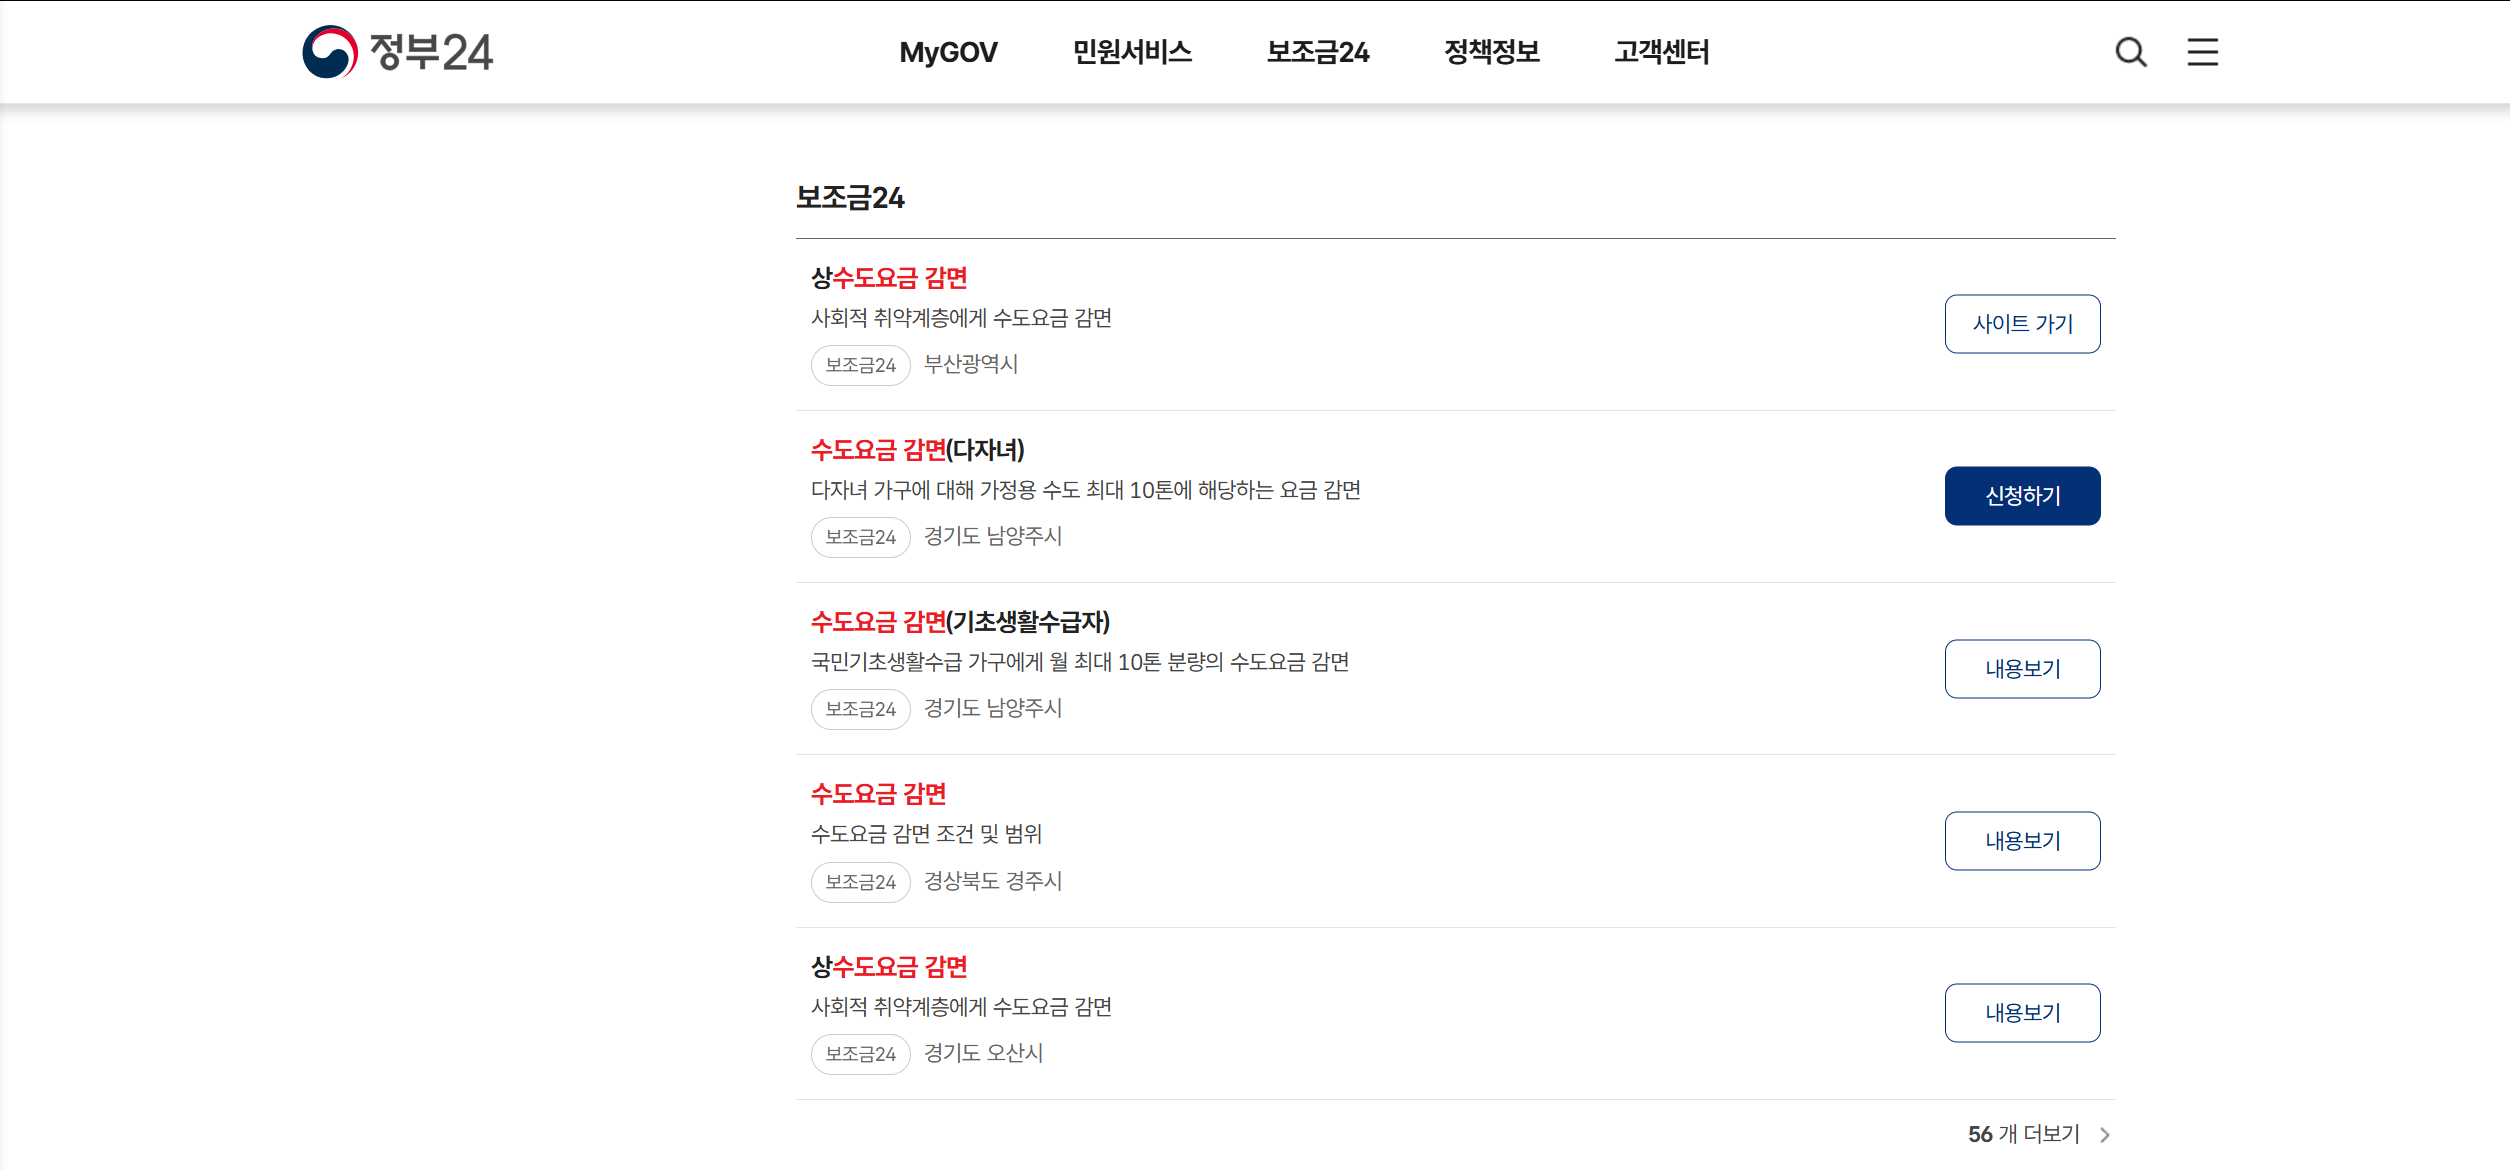Click 내용보기 for the 경주시 listing
This screenshot has width=2510, height=1170.
pyautogui.click(x=2022, y=840)
